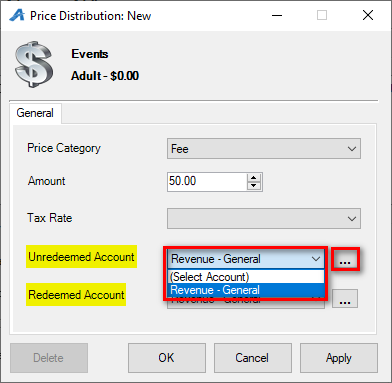The width and height of the screenshot is (392, 383).
Task: Close the Price Distribution dialog
Action: point(368,15)
